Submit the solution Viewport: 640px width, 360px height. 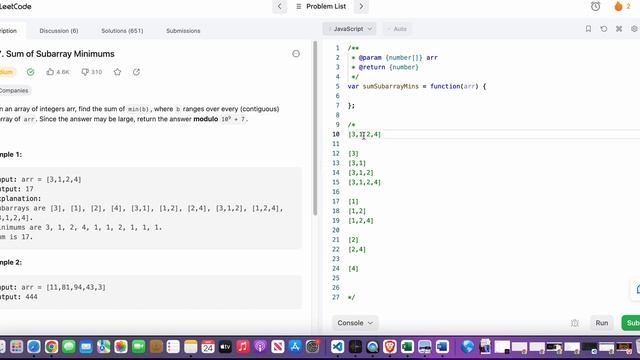pyautogui.click(x=631, y=323)
